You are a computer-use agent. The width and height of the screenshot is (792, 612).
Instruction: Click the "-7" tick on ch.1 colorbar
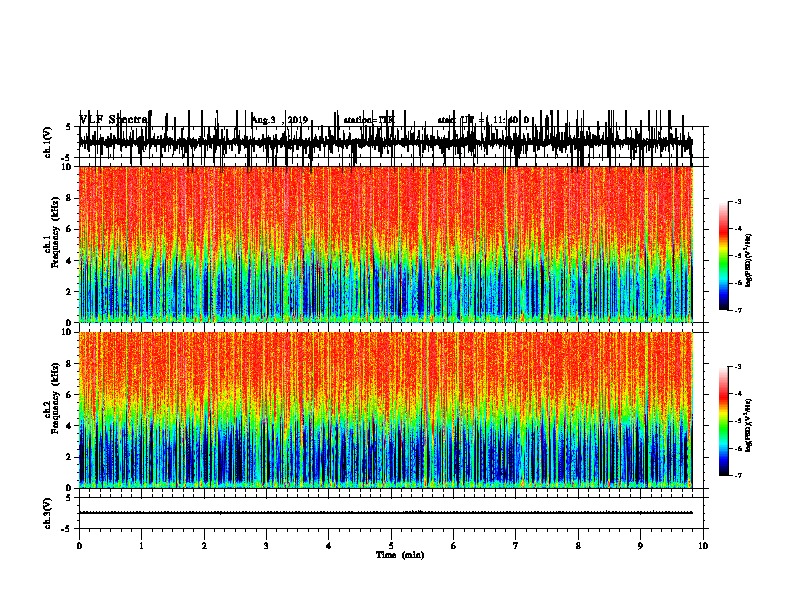(737, 310)
